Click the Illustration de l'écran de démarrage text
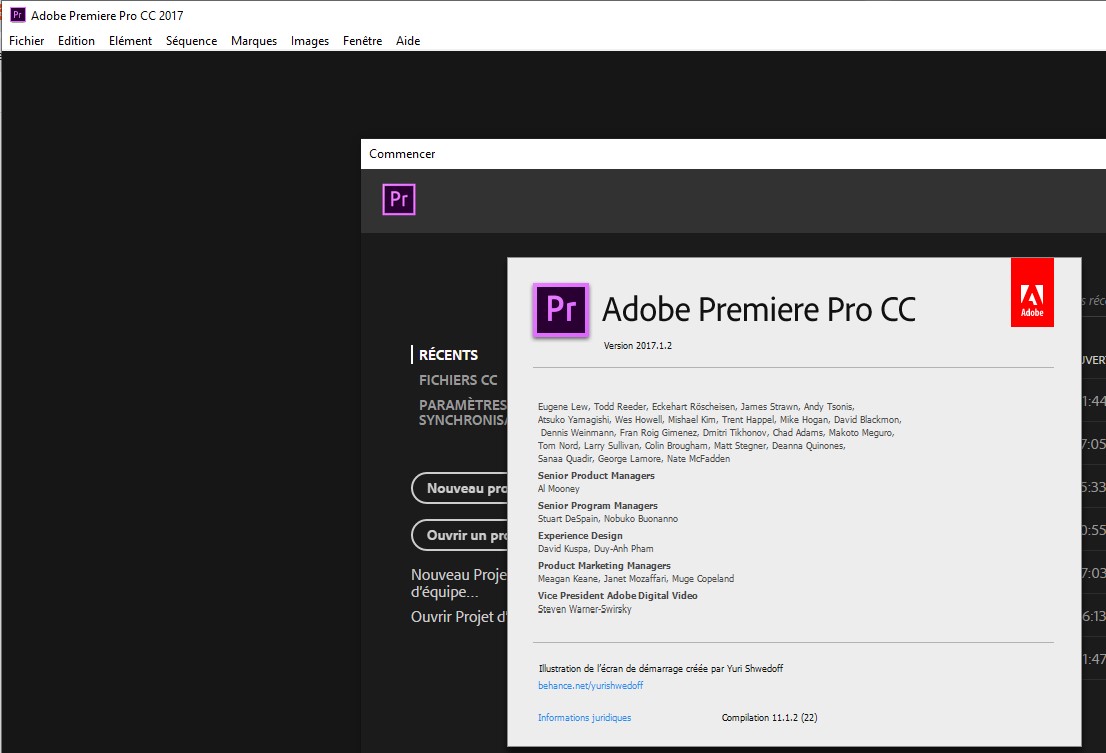1106x753 pixels. tap(660, 668)
